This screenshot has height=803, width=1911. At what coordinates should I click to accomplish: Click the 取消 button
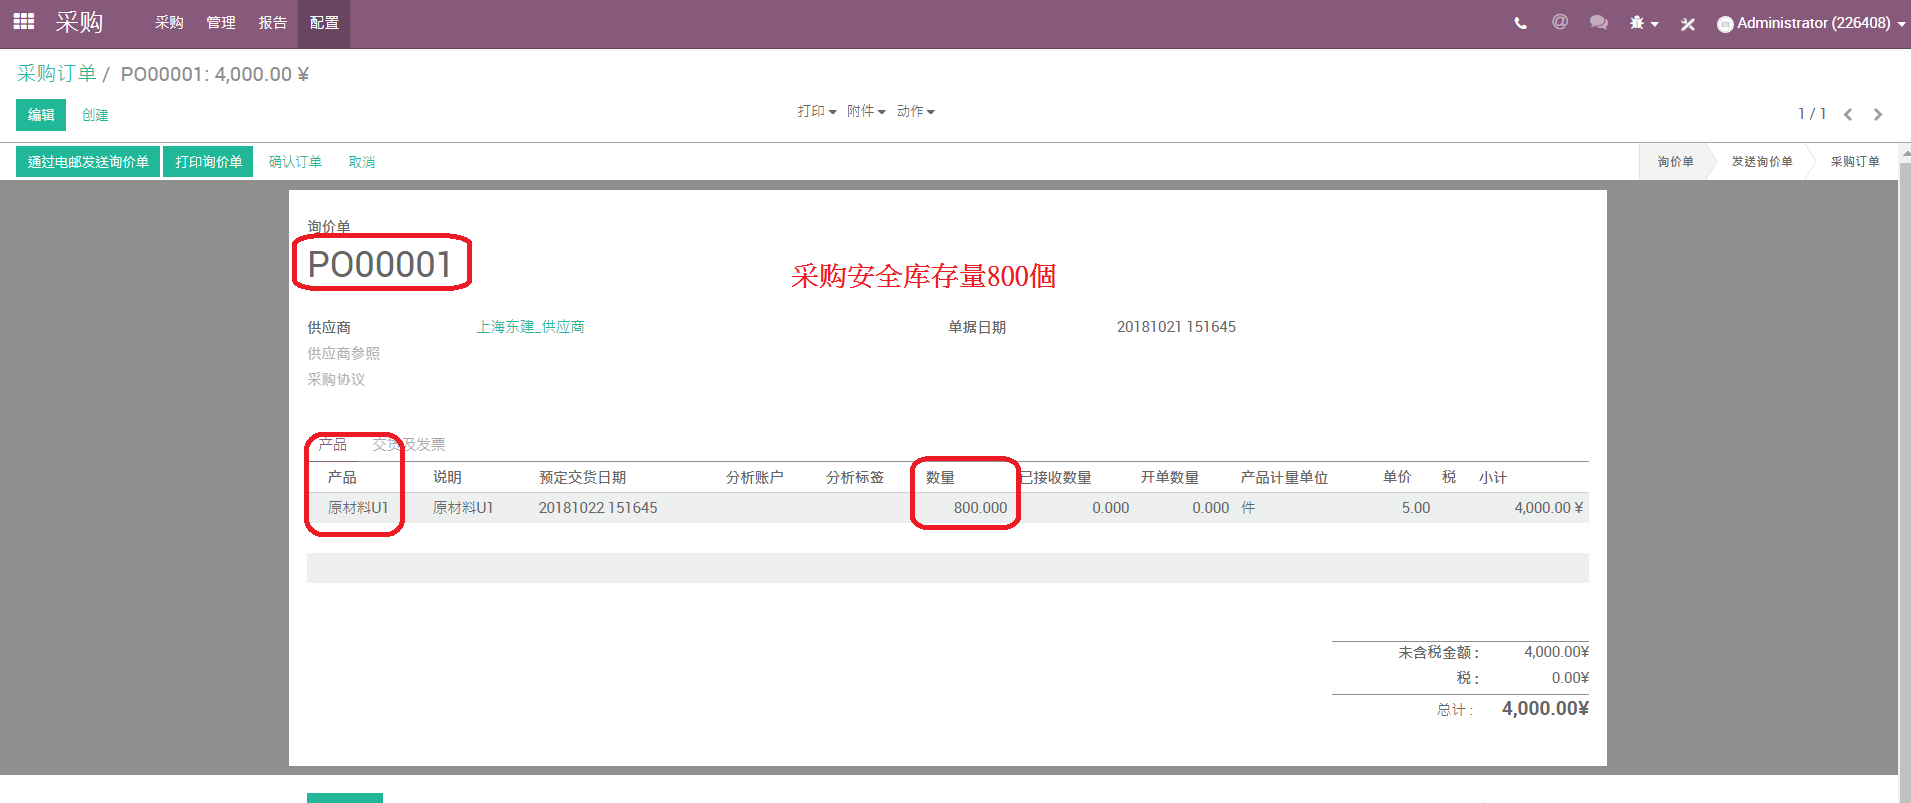click(362, 162)
